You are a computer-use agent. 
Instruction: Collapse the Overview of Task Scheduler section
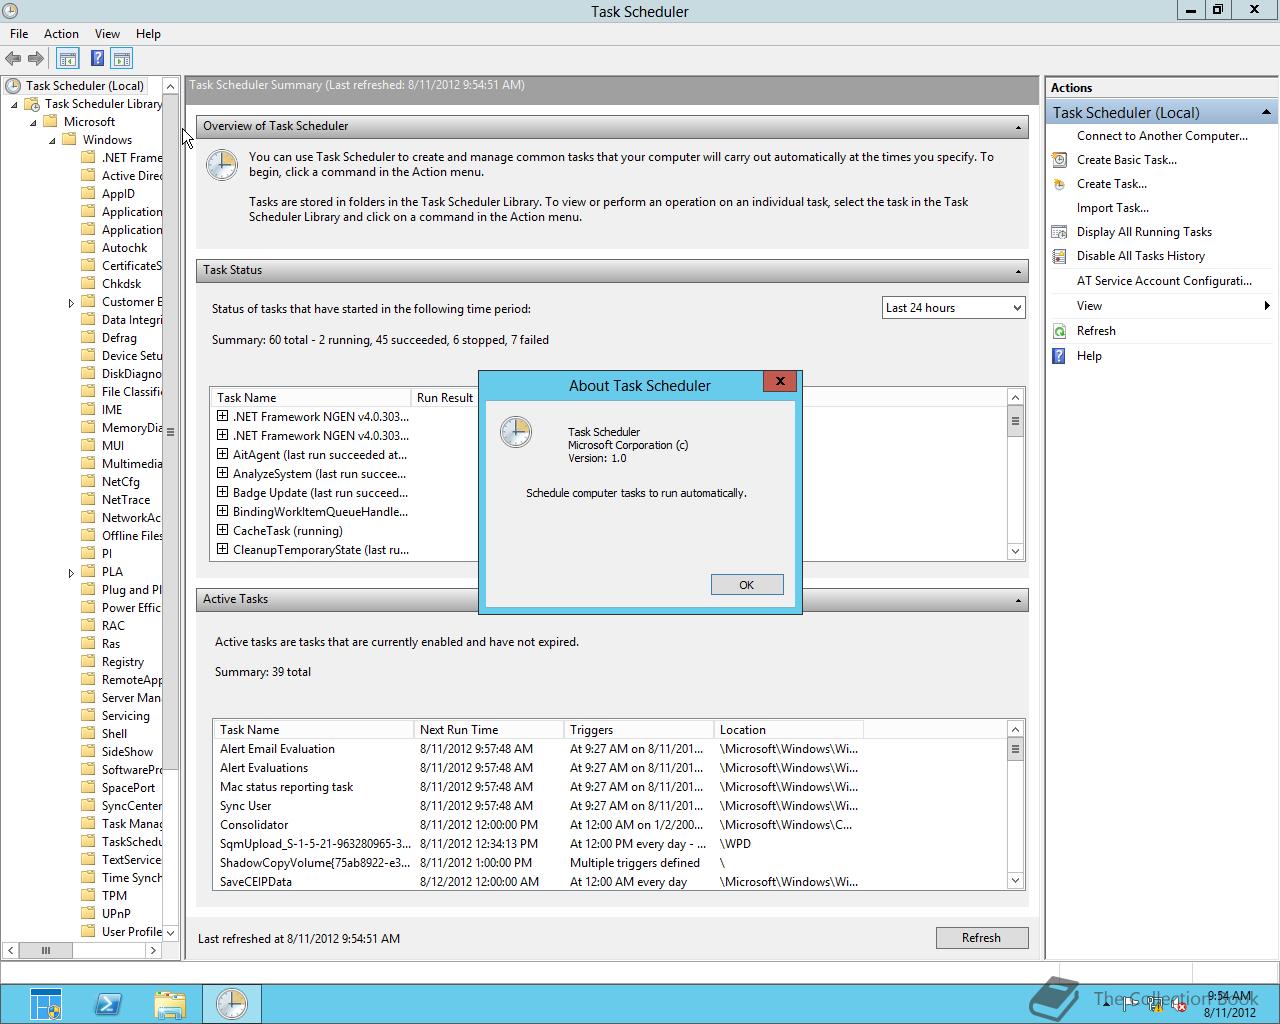[x=1018, y=127]
